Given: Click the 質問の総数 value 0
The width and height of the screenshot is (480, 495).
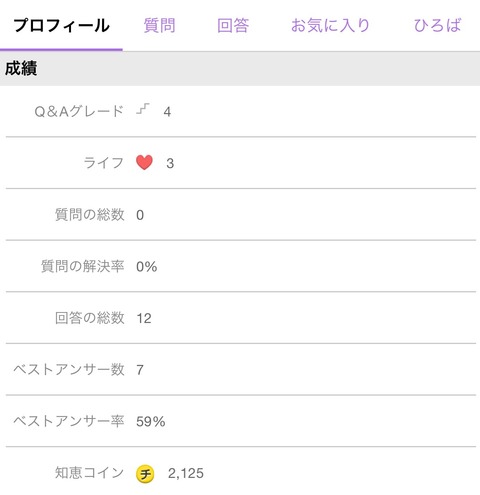Looking at the screenshot, I should (140, 215).
